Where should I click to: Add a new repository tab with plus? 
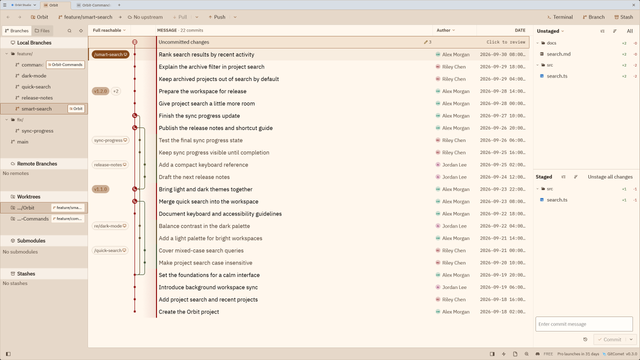119,5
